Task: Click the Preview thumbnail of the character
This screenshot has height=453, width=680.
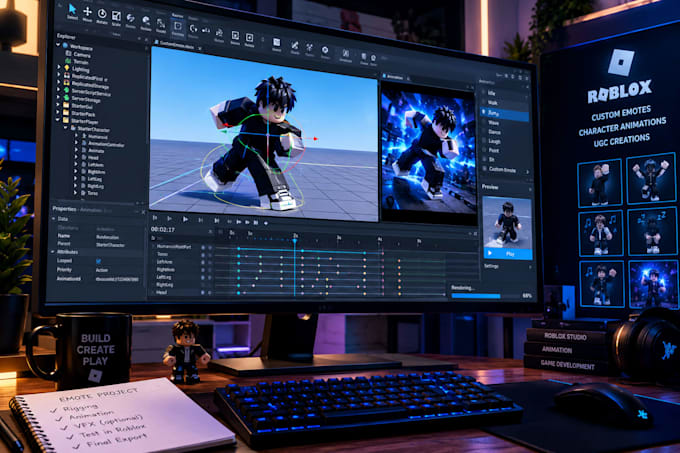Action: [507, 223]
